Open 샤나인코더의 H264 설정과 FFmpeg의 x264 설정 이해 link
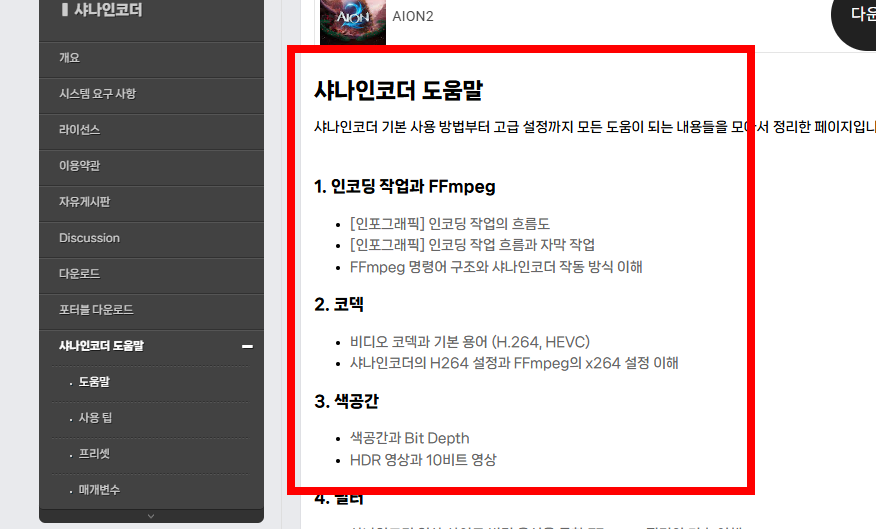 [x=514, y=363]
